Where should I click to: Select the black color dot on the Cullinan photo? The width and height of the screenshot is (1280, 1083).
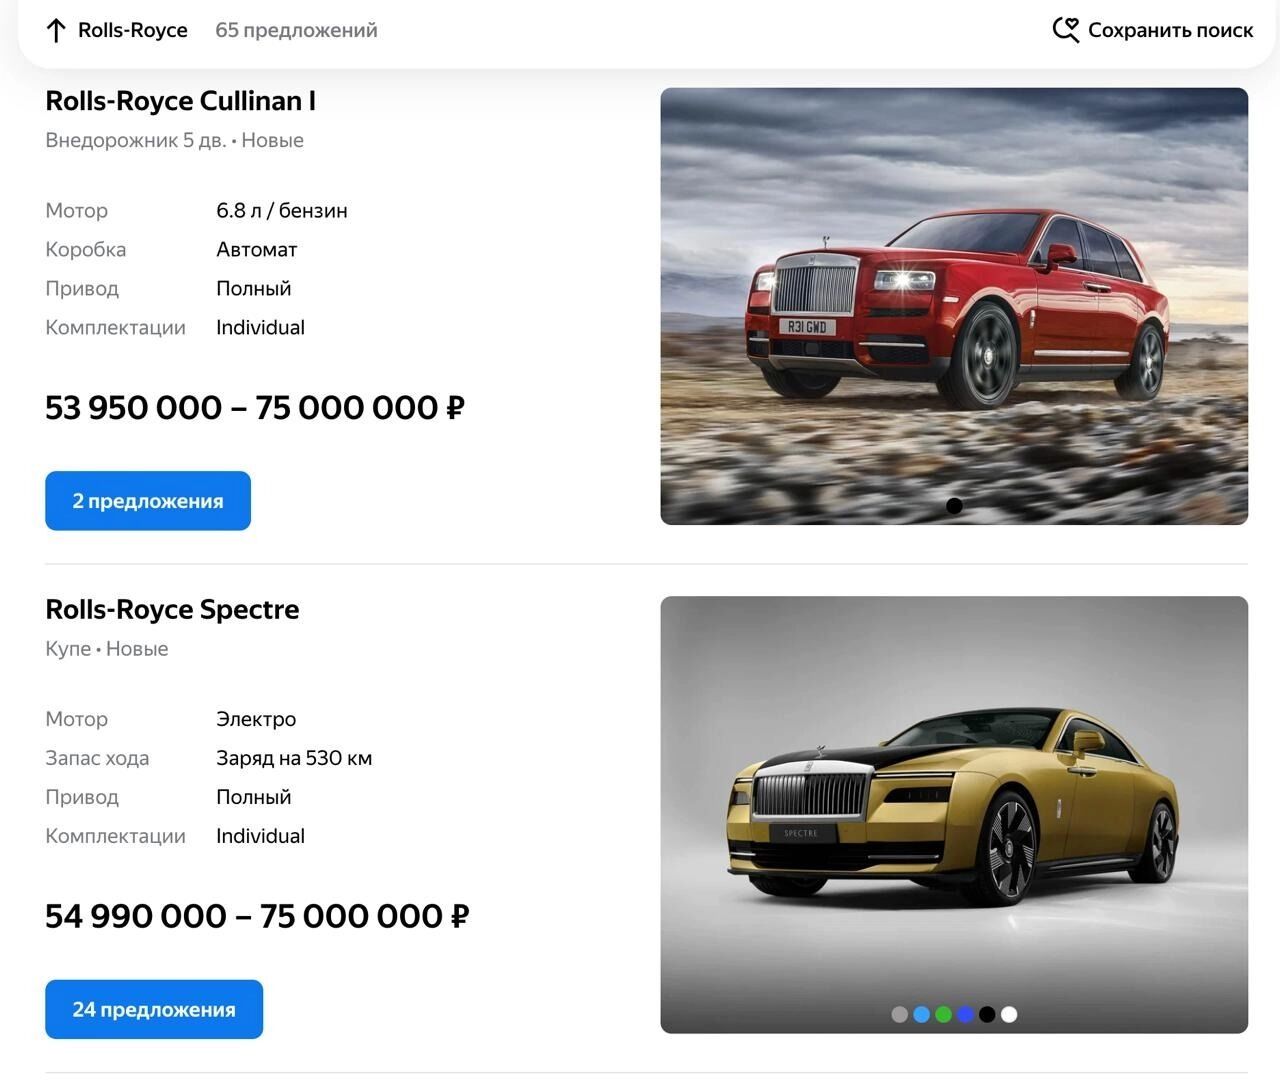[x=954, y=506]
